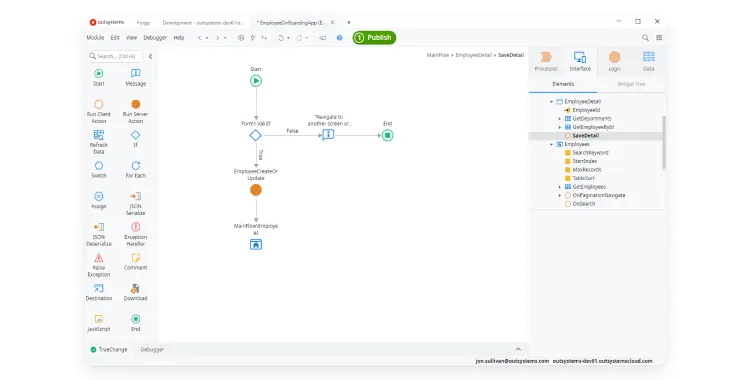Open the Help menu
This screenshot has height=380, width=750.
(x=179, y=37)
